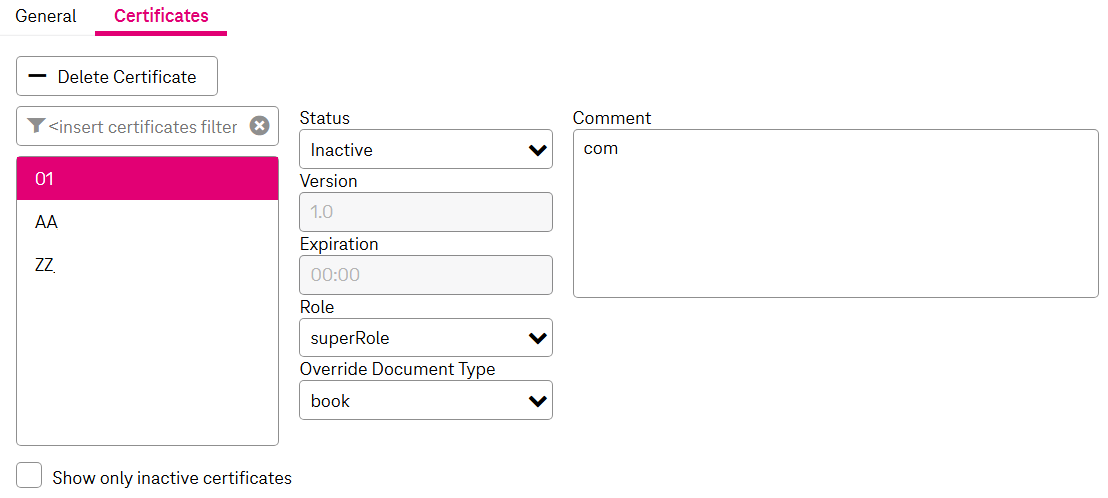The height and width of the screenshot is (498, 1108).
Task: Click the 'Show only inactive certificates' label
Action: click(x=171, y=478)
